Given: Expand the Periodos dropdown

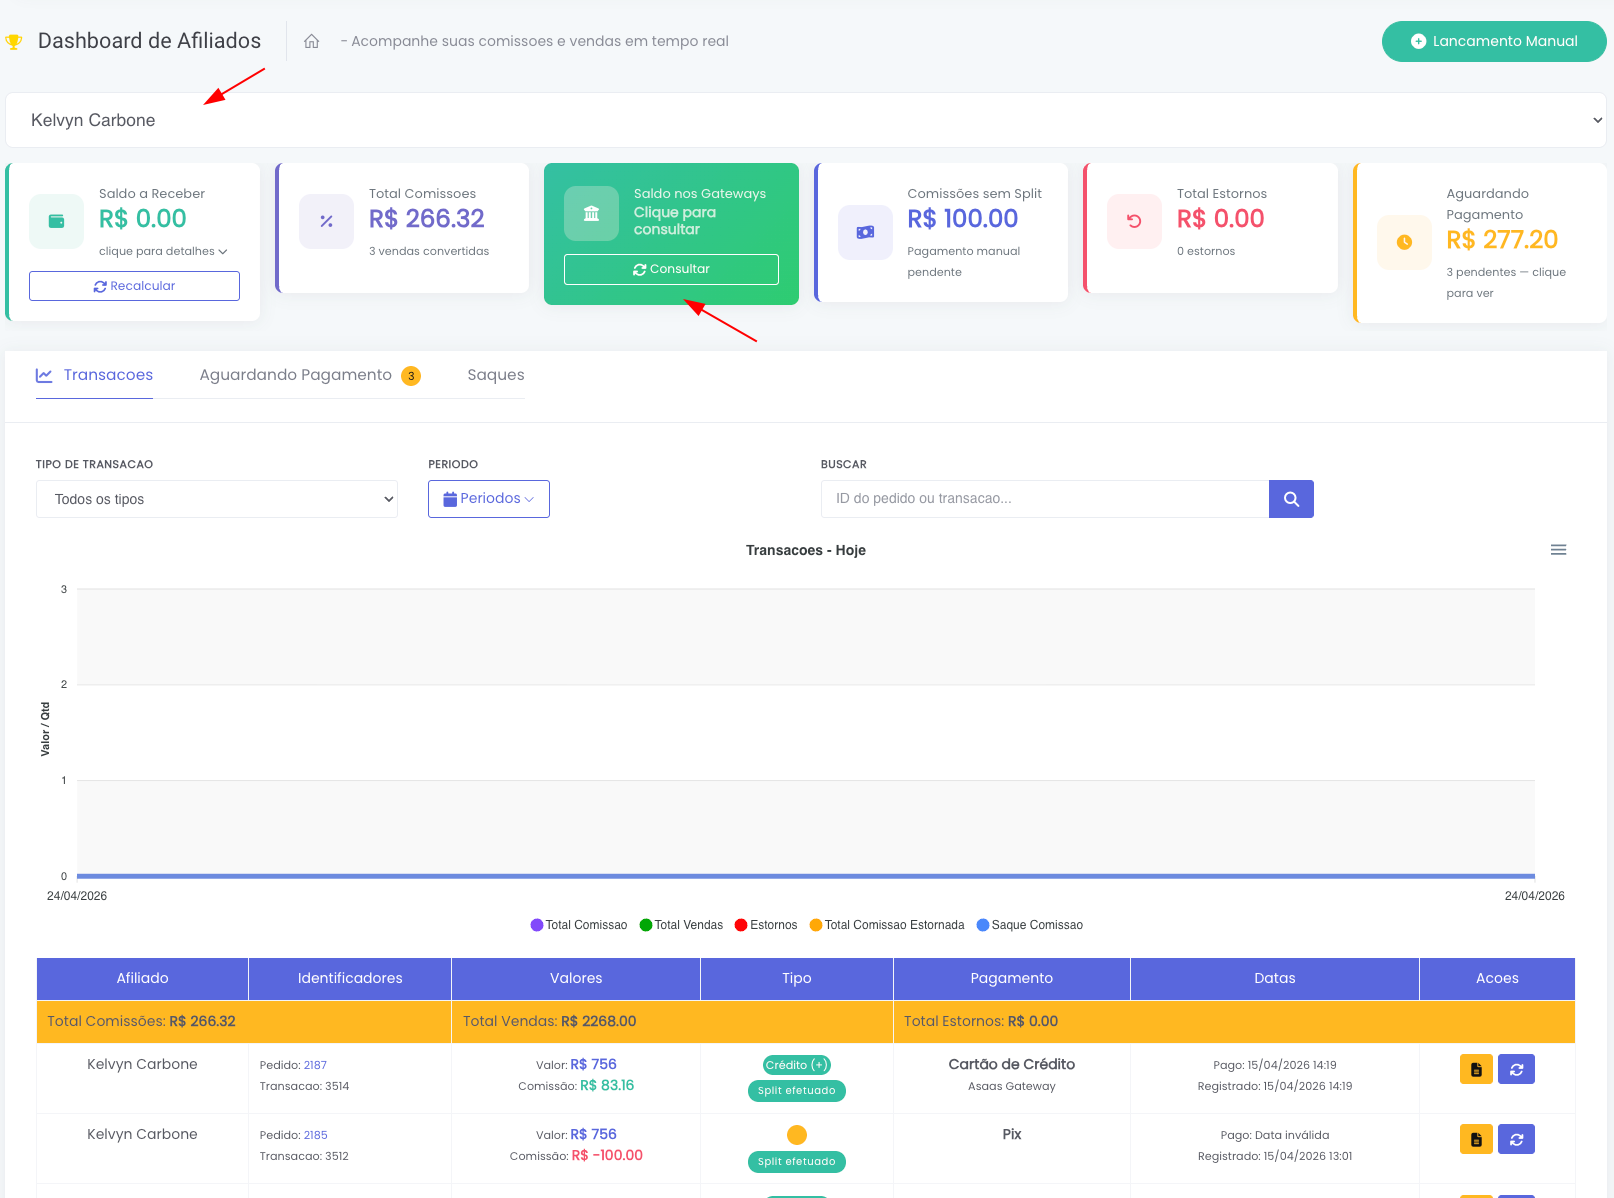Looking at the screenshot, I should (489, 499).
